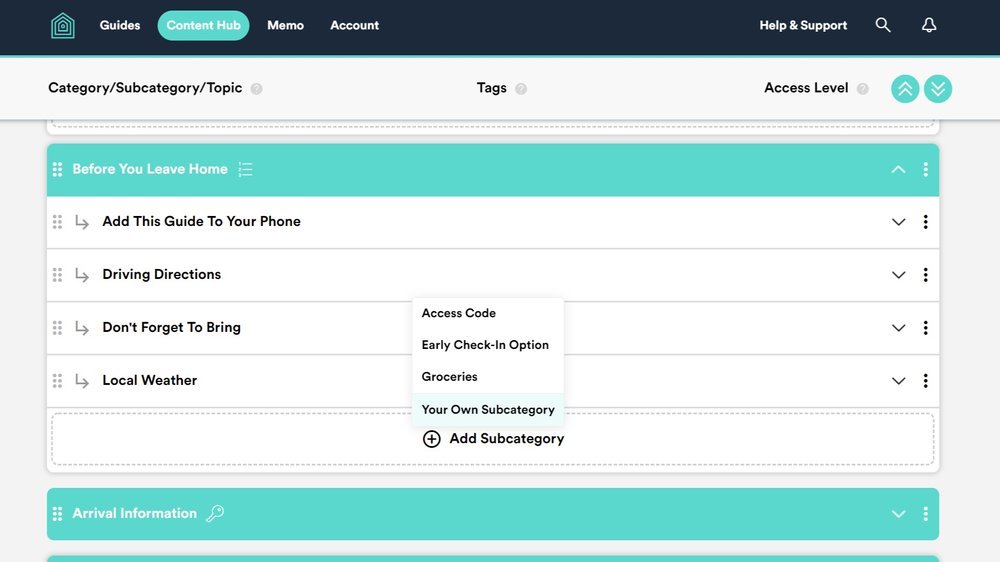Open Arrival Information three-dot menu
Screen dimensions: 1000x562
925,514
